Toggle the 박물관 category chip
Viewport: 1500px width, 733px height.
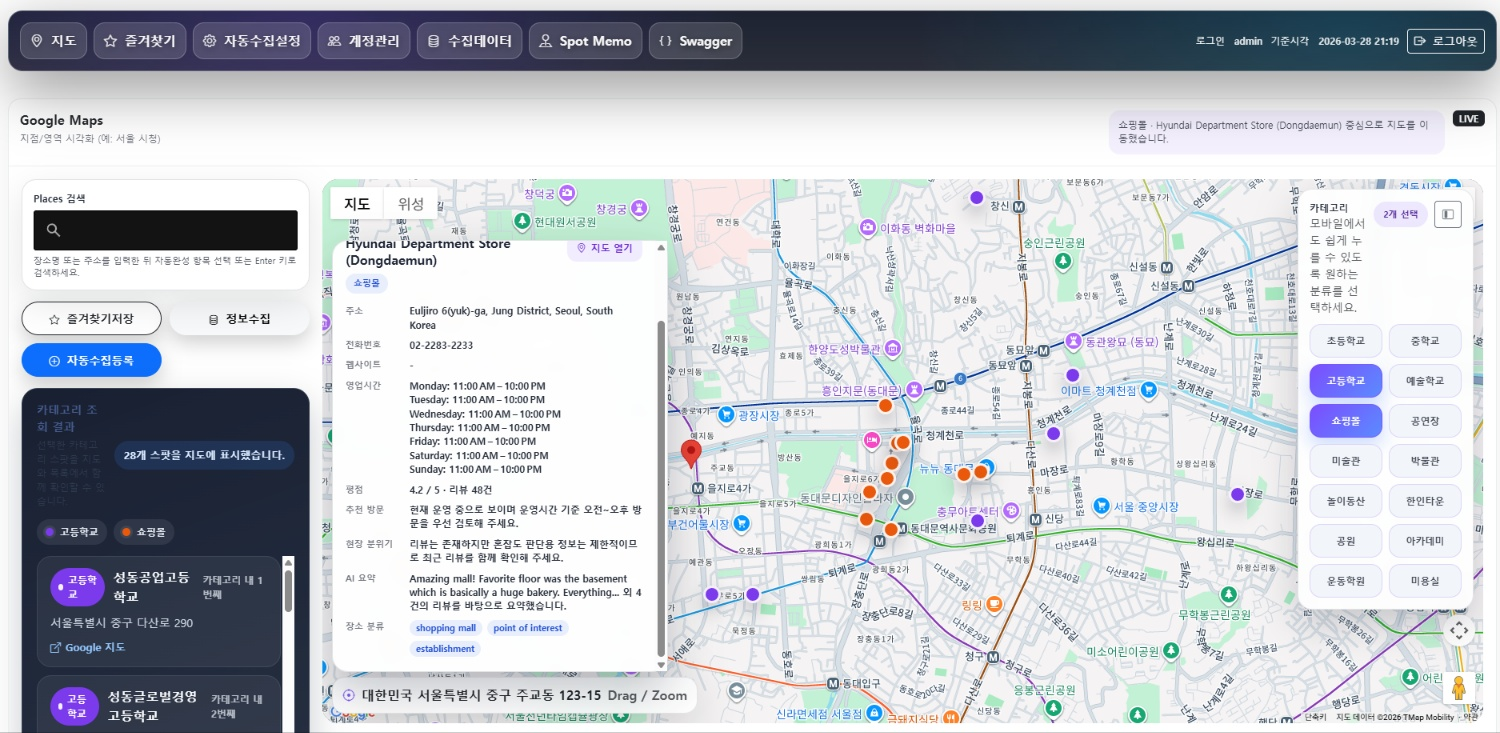1426,461
